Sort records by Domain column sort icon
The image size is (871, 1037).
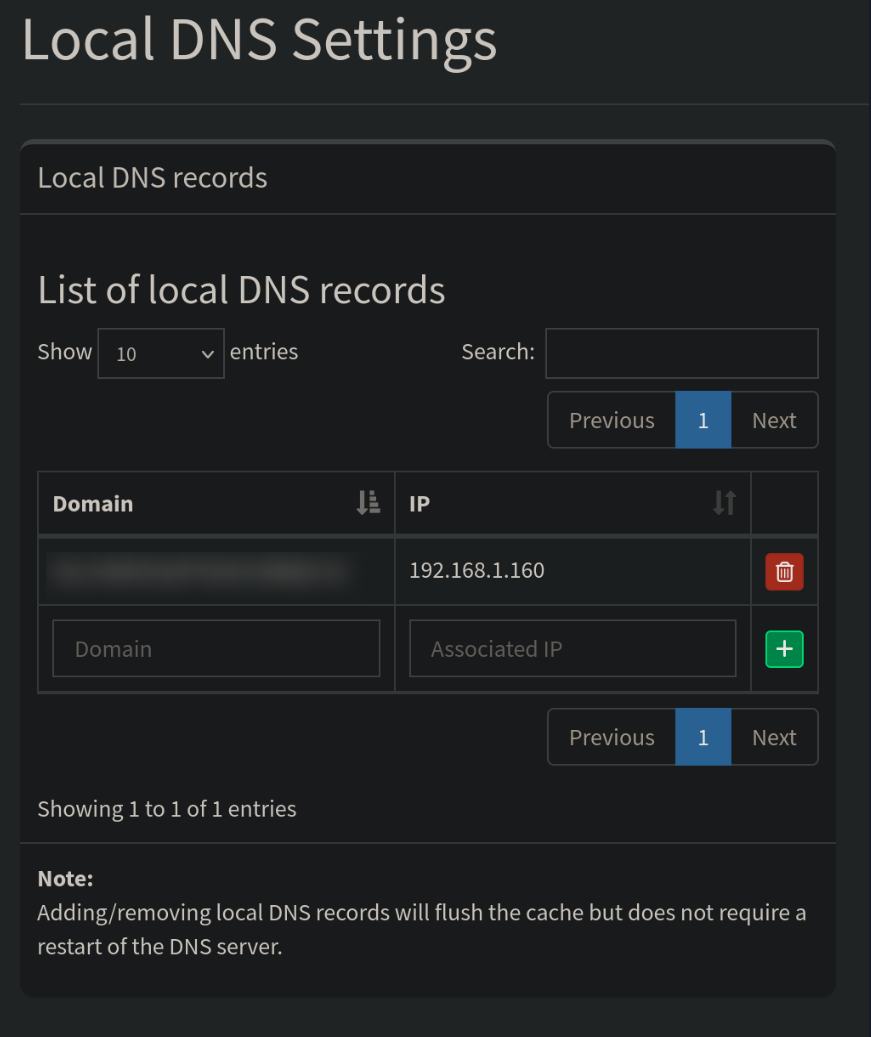368,503
